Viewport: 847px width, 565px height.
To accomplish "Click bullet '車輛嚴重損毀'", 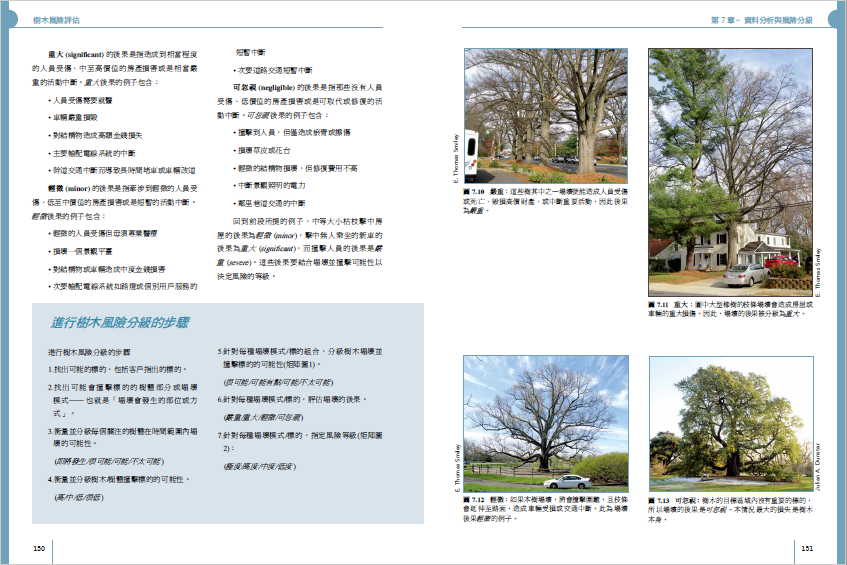I will pos(72,118).
